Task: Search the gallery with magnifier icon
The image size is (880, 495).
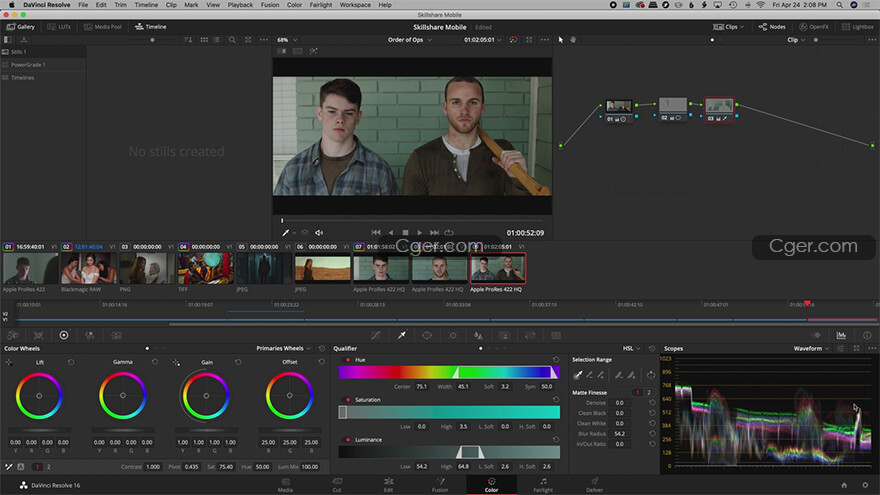Action: coord(232,40)
